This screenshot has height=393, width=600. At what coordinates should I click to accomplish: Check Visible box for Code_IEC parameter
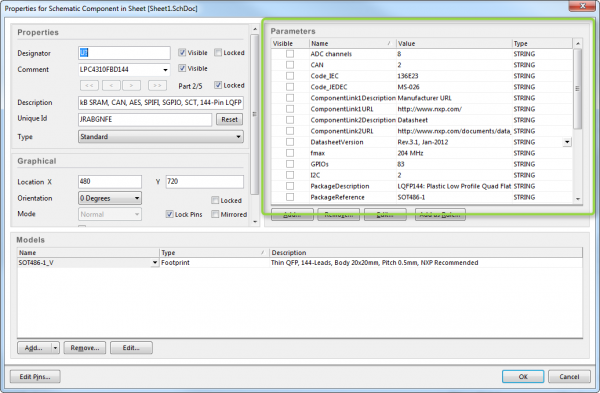click(x=290, y=76)
